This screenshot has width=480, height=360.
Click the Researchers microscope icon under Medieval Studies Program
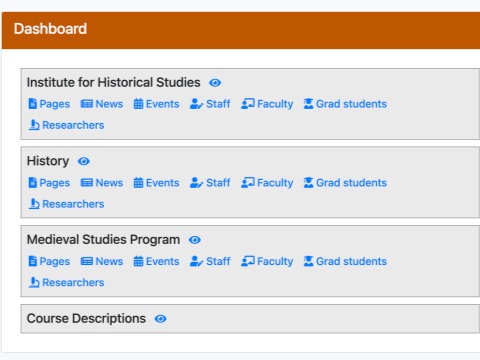point(34,282)
